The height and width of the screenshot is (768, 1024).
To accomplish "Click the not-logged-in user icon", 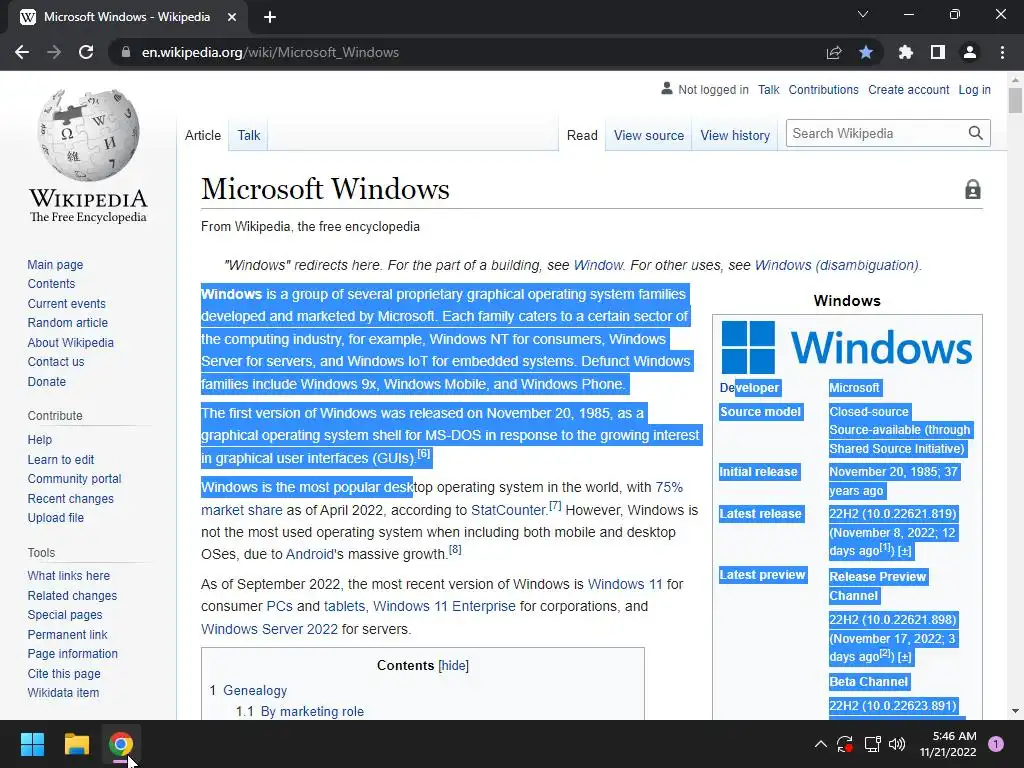I will point(667,89).
